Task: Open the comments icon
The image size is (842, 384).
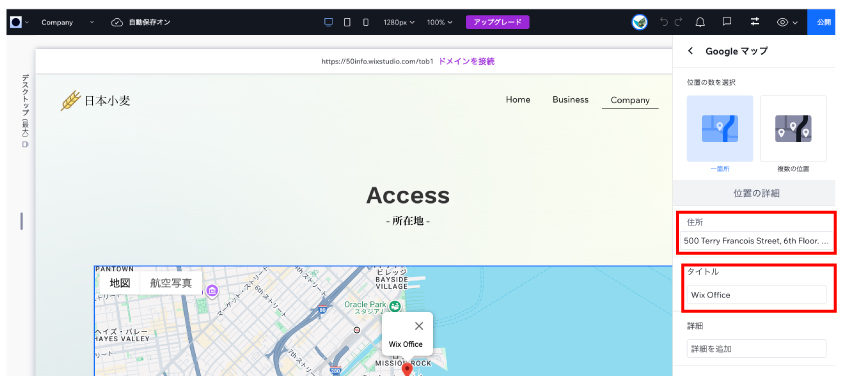Action: point(727,22)
